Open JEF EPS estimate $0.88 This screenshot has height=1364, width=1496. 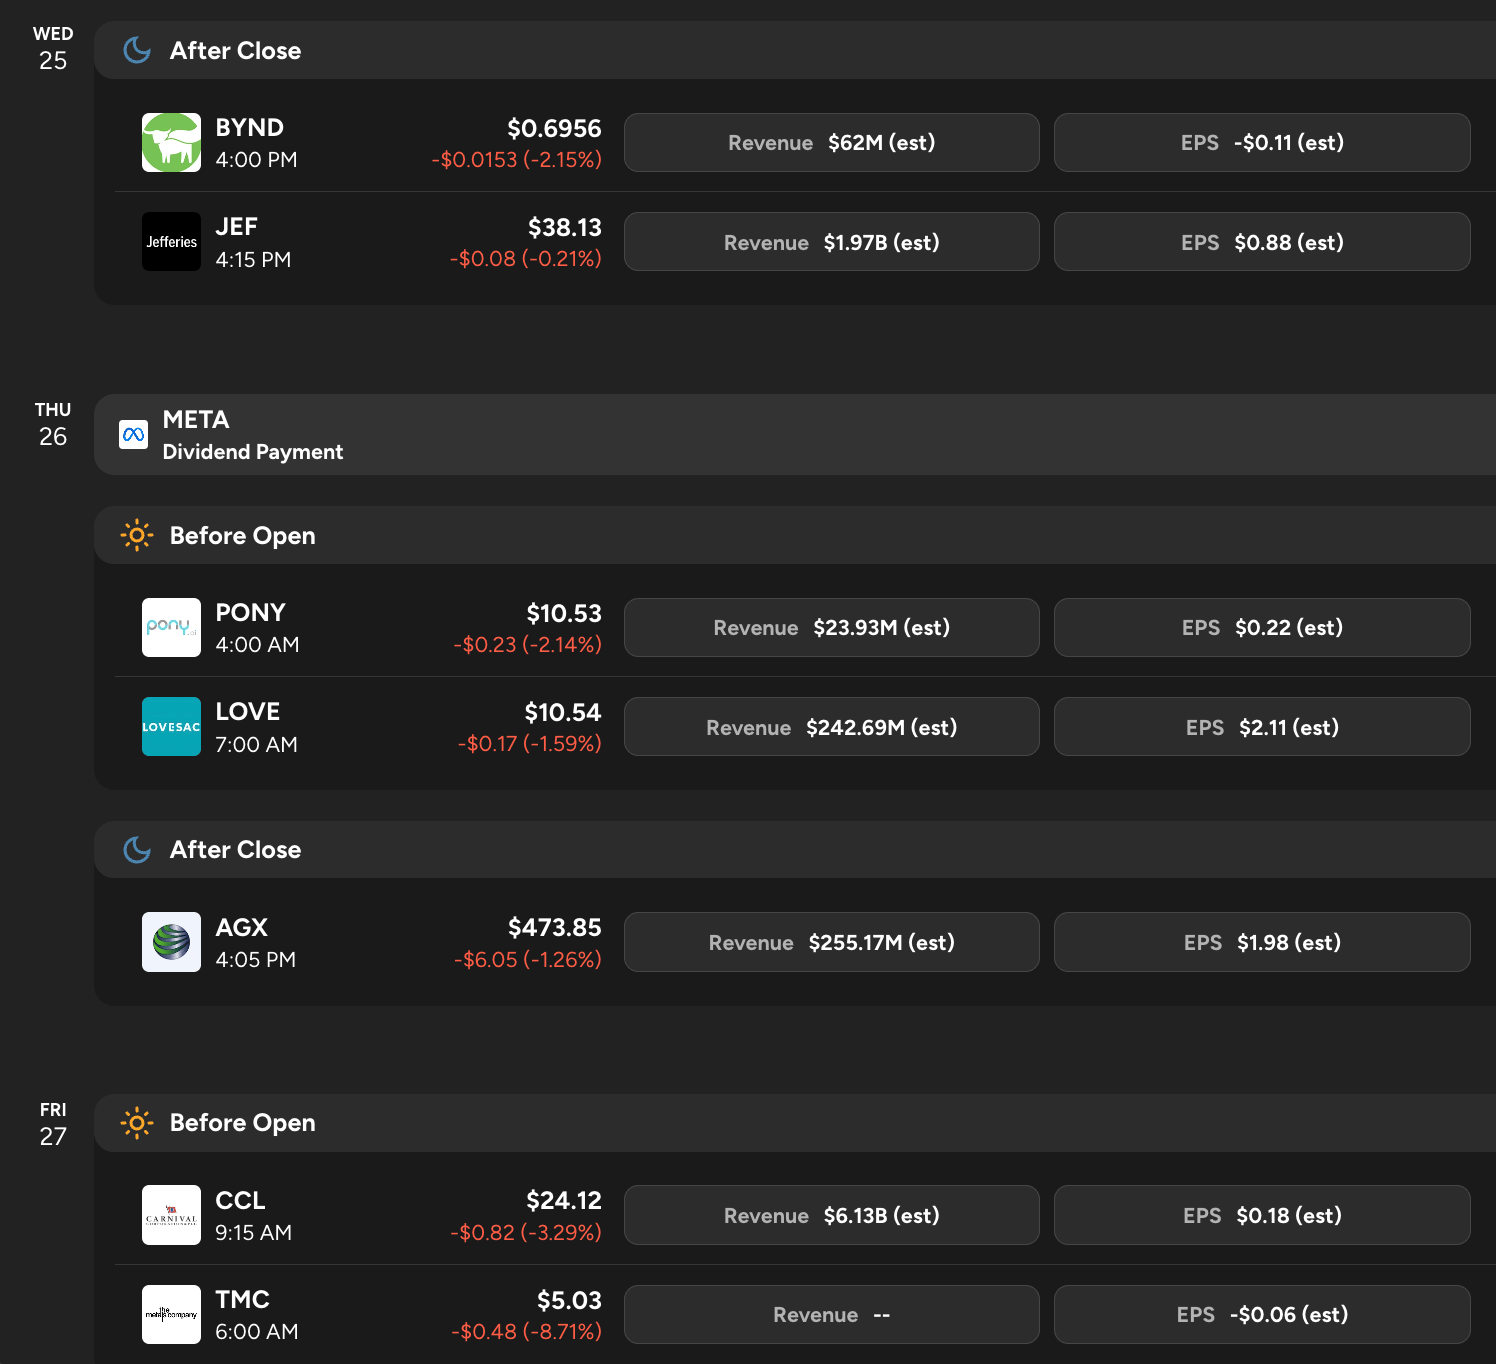coord(1262,242)
